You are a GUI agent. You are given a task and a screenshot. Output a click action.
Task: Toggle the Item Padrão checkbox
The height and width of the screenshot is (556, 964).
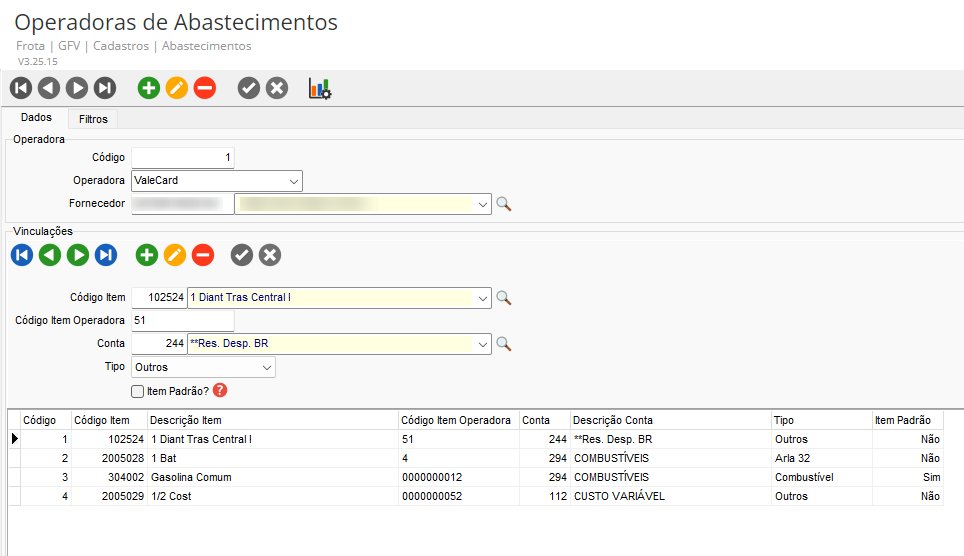(x=138, y=391)
